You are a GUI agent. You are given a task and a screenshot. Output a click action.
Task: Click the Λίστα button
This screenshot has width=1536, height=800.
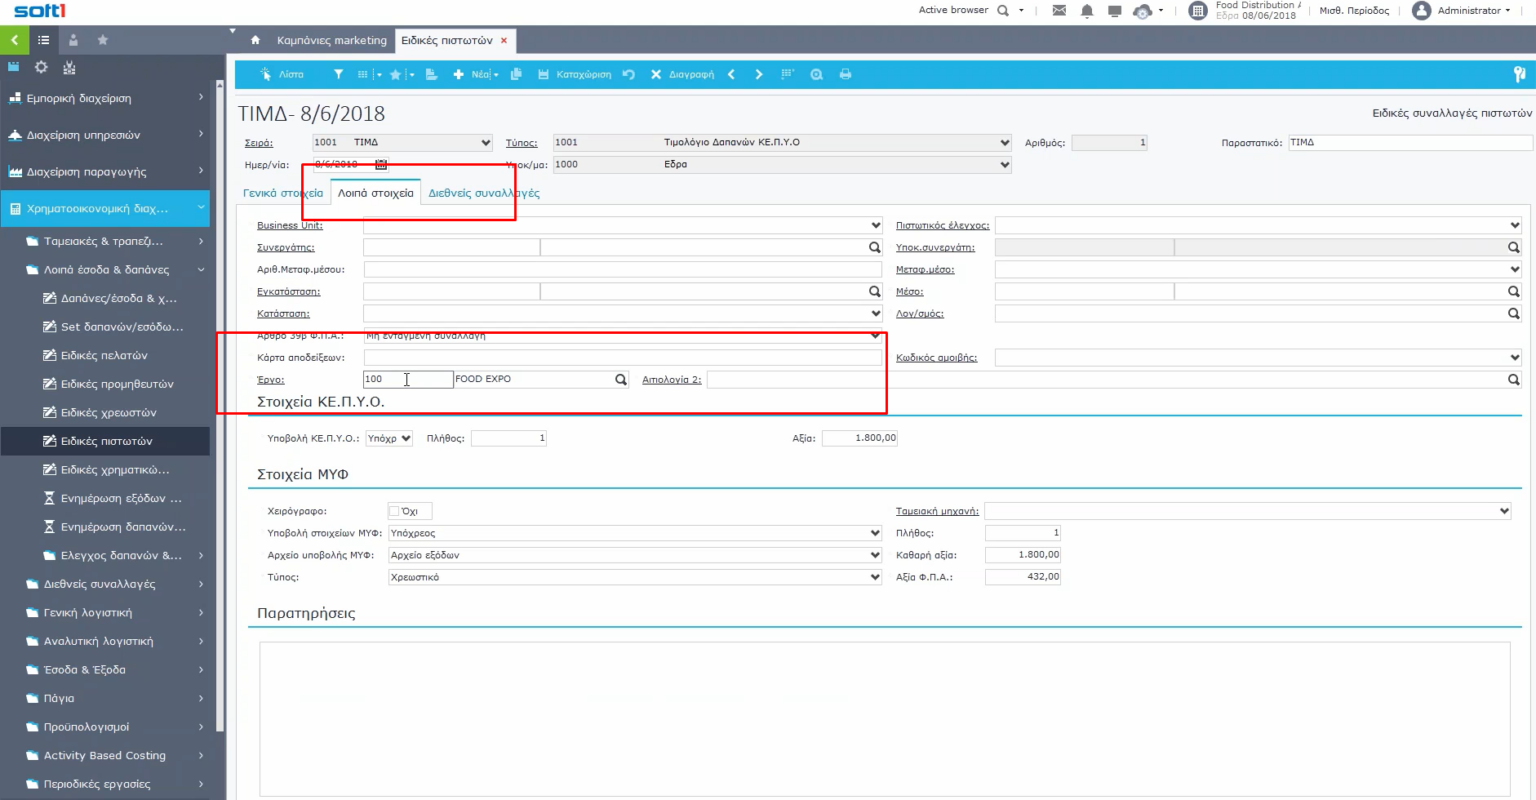tap(282, 74)
